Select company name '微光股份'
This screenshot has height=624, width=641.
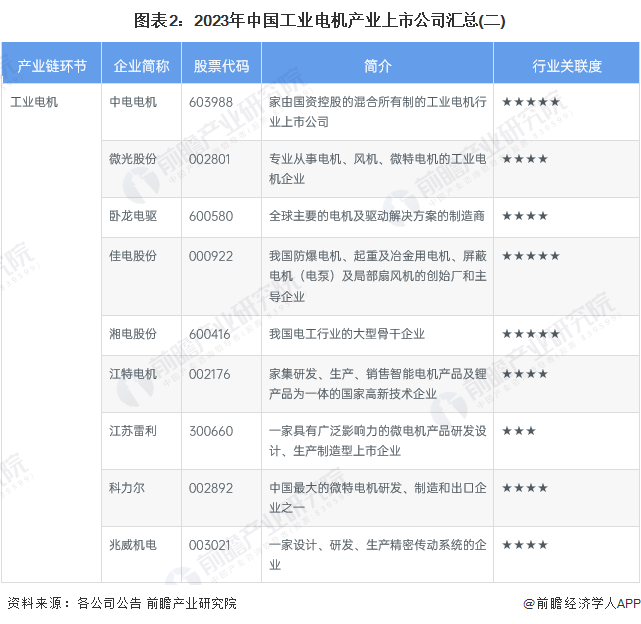point(133,159)
